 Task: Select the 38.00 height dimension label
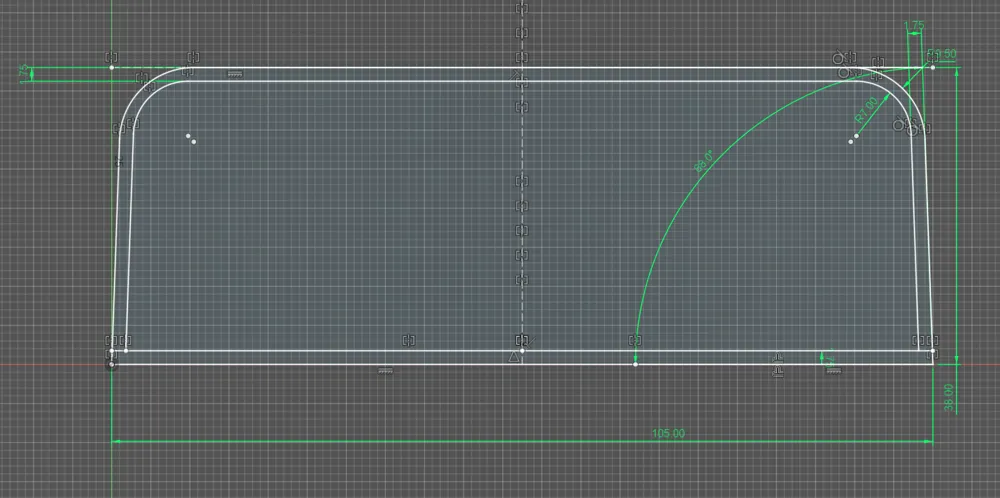click(x=949, y=398)
